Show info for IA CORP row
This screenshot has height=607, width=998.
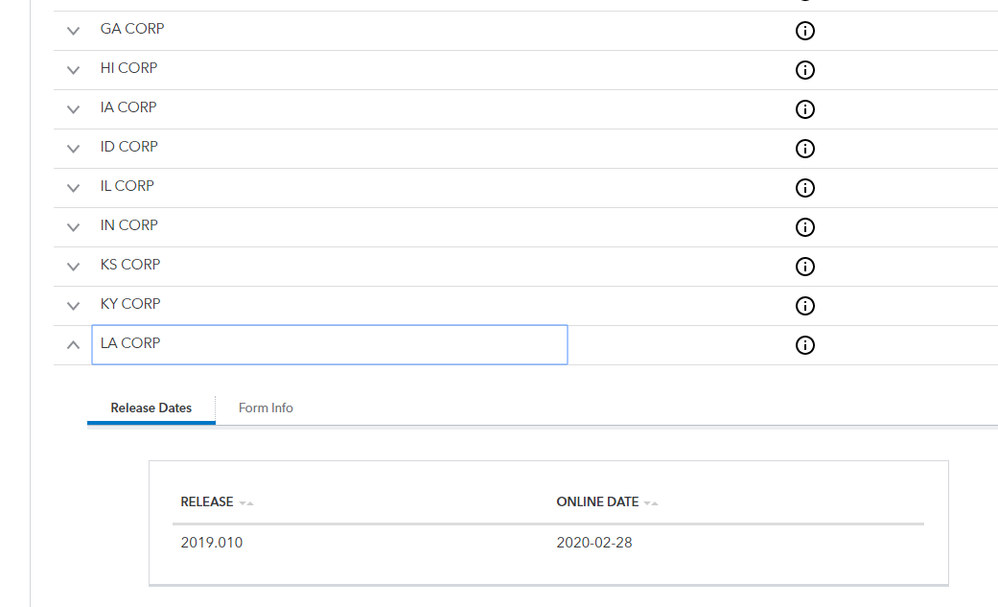coord(804,109)
